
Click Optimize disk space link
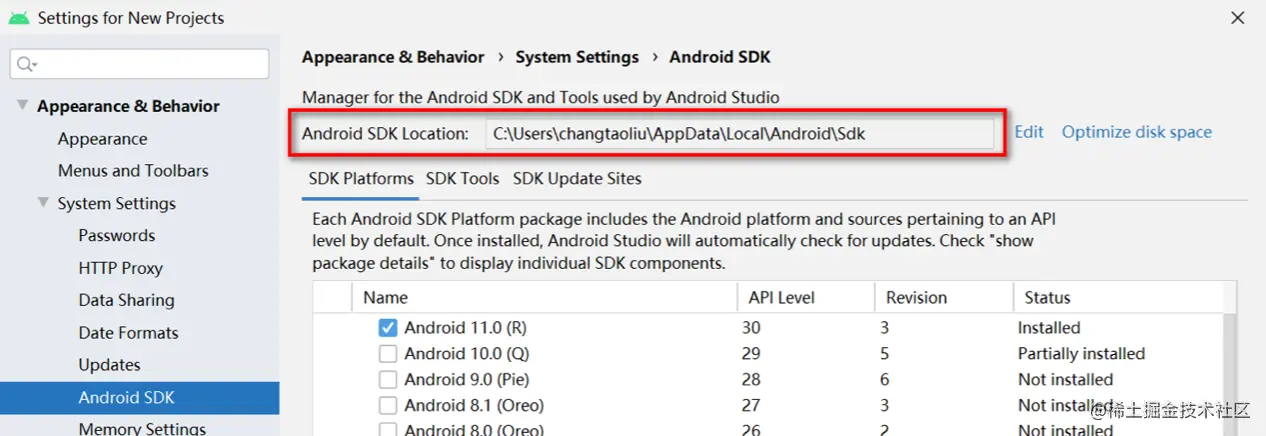pyautogui.click(x=1137, y=132)
